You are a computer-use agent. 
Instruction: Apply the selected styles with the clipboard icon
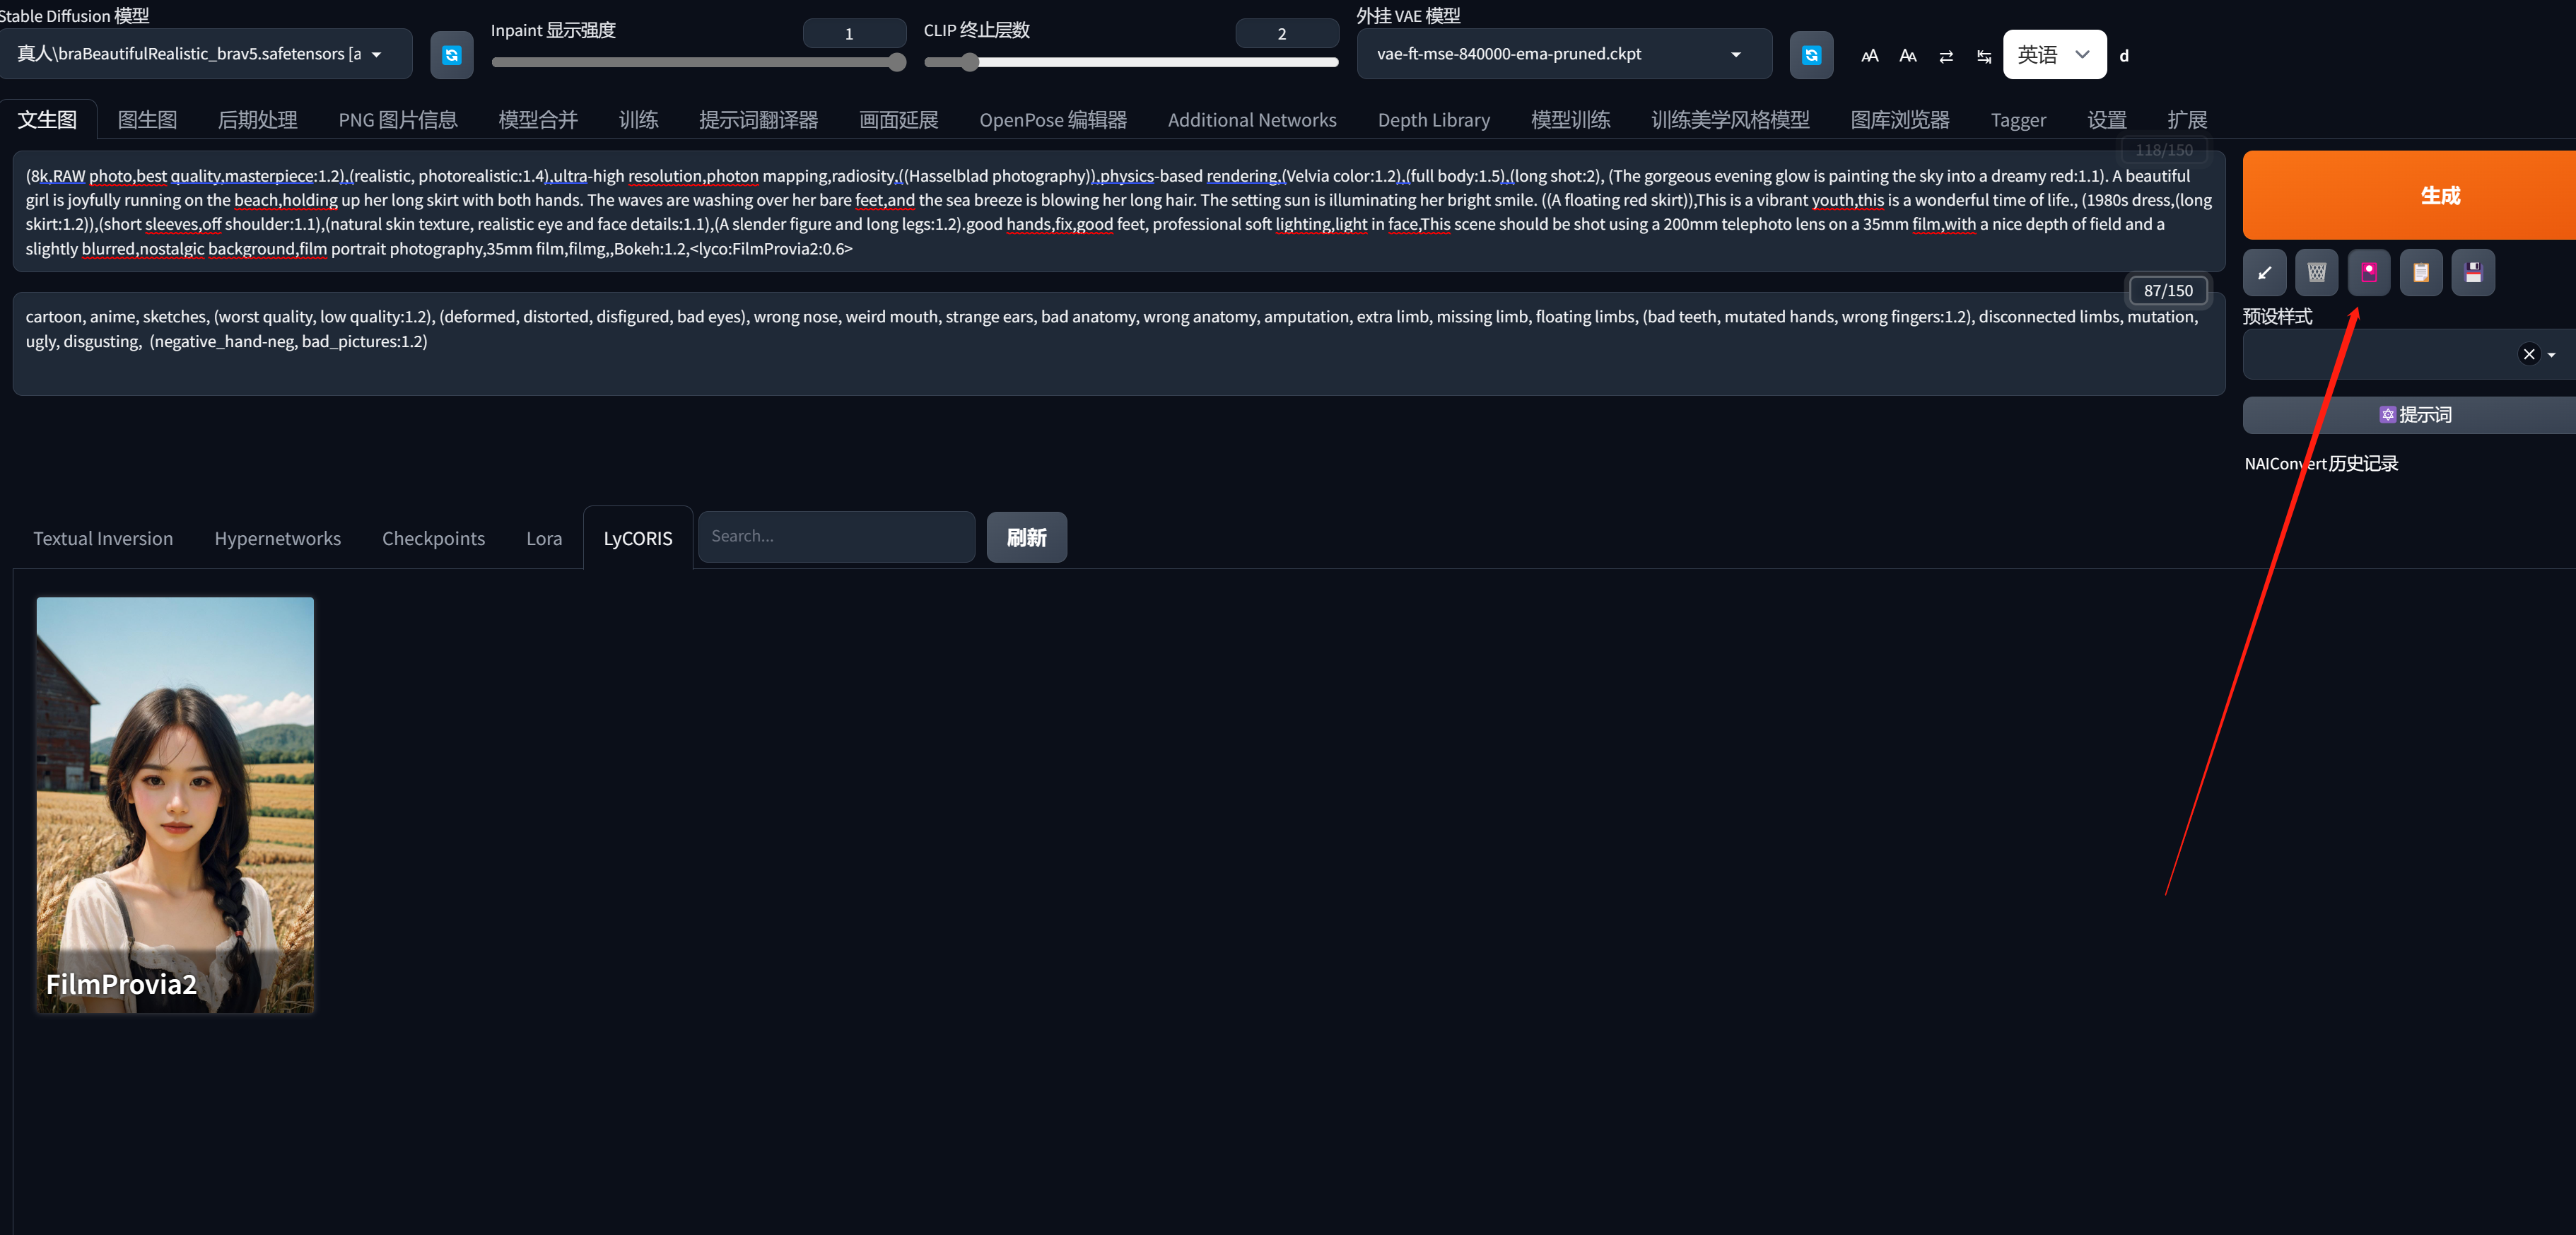[x=2420, y=273]
